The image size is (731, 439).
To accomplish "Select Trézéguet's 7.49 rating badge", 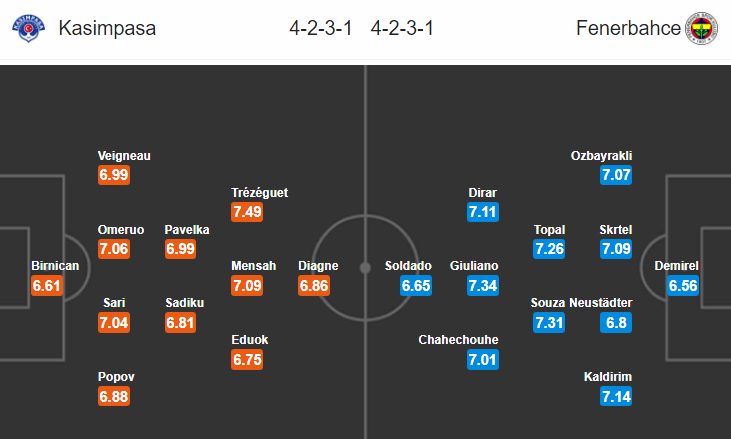I will click(247, 212).
